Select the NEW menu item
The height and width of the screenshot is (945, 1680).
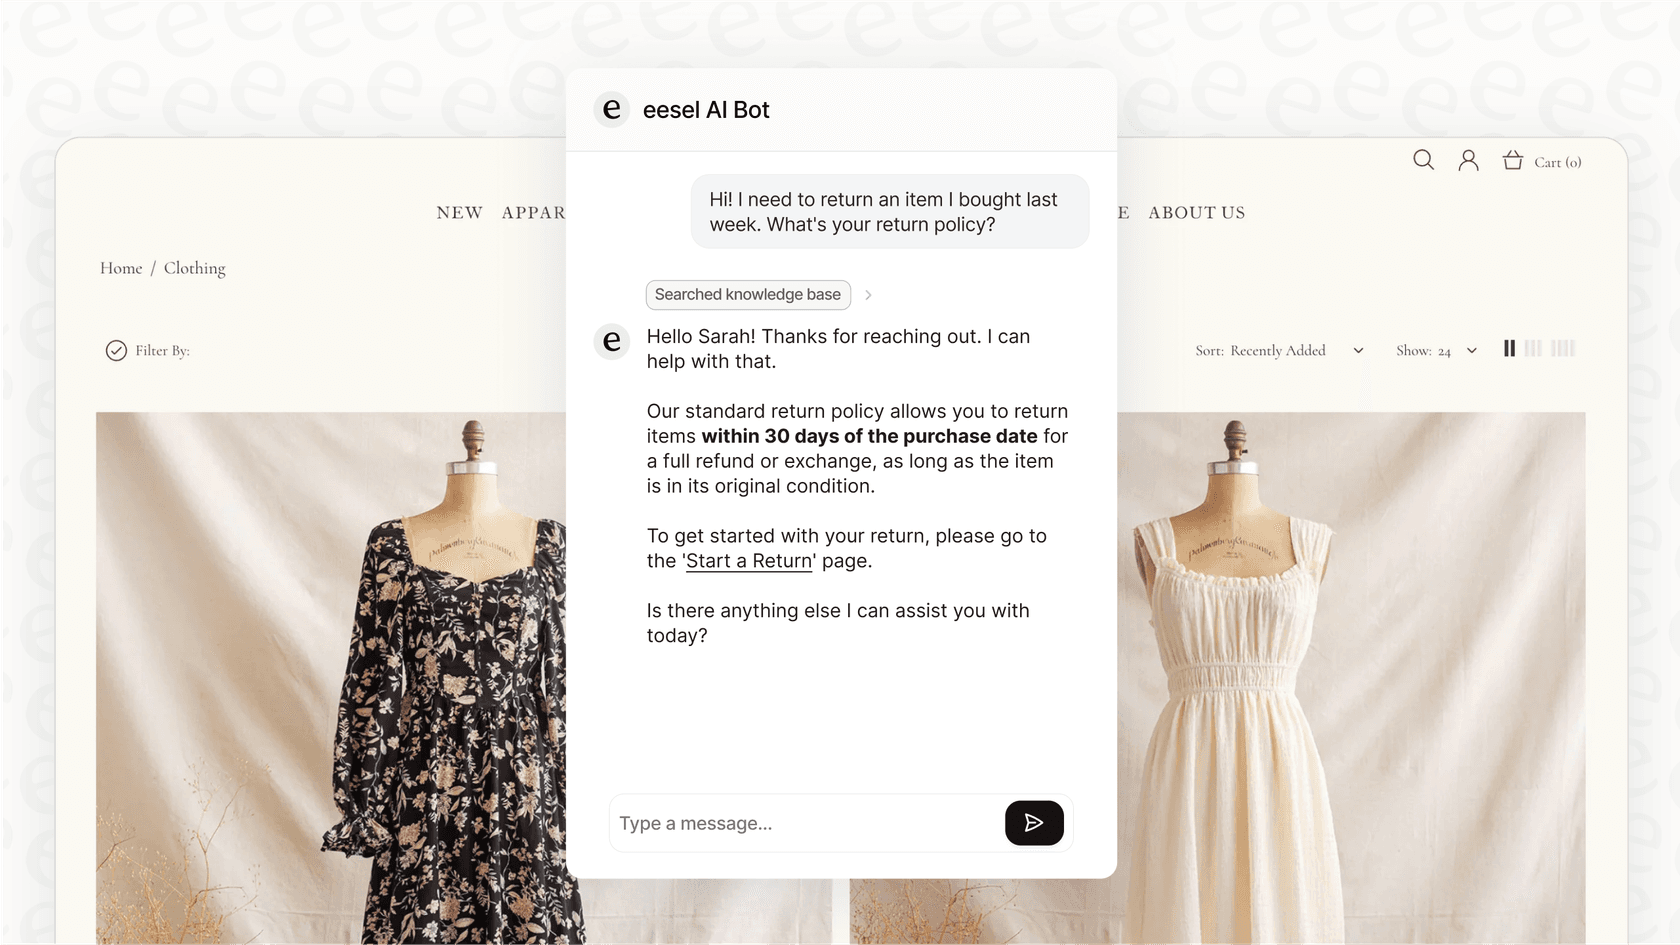(x=459, y=212)
